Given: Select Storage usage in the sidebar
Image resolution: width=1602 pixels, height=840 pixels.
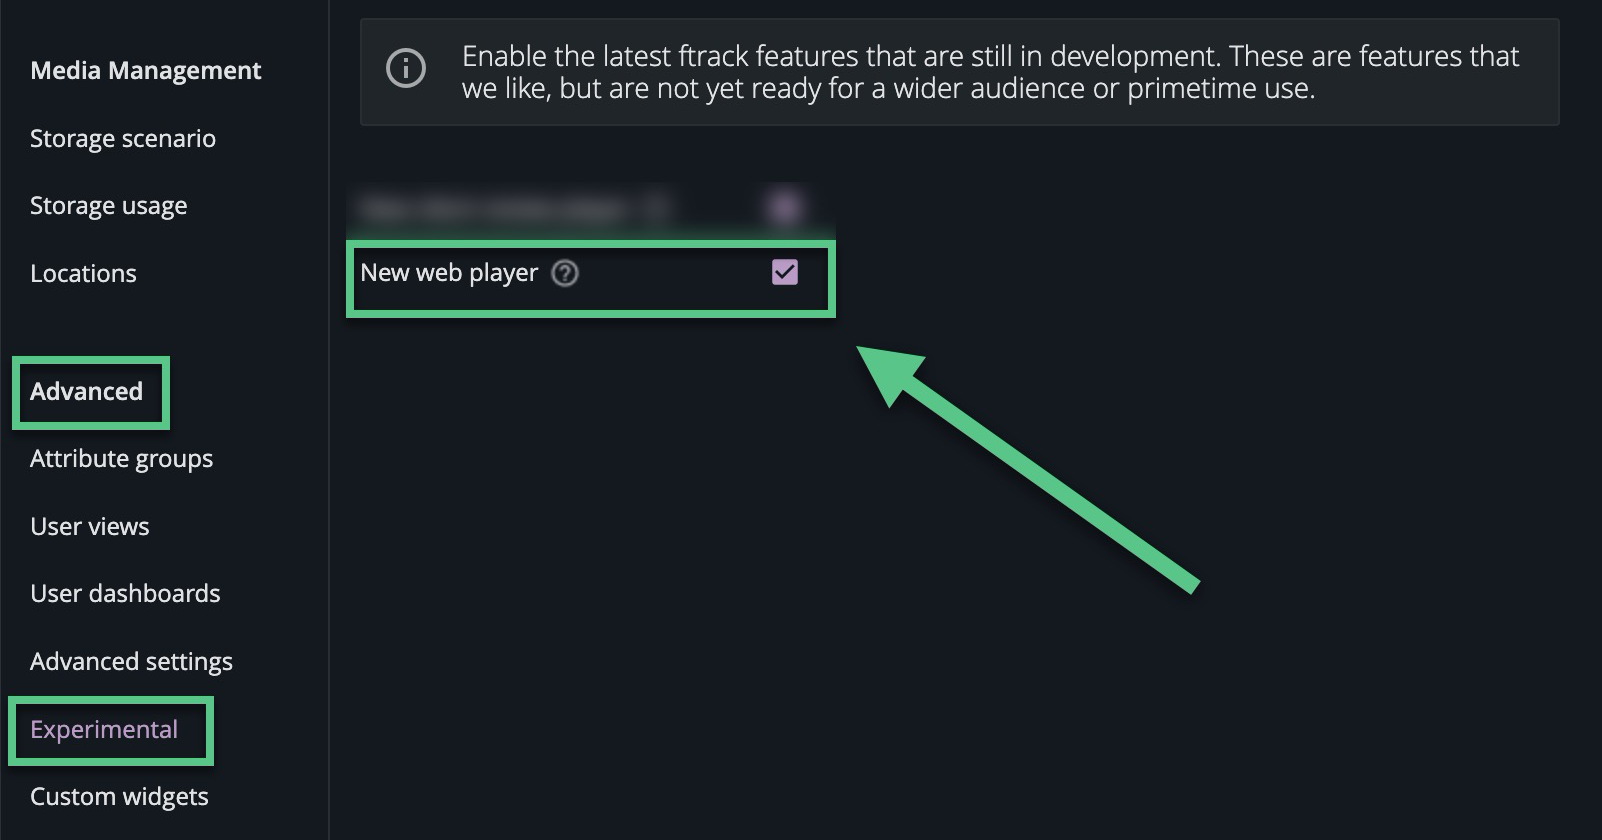Looking at the screenshot, I should (109, 206).
